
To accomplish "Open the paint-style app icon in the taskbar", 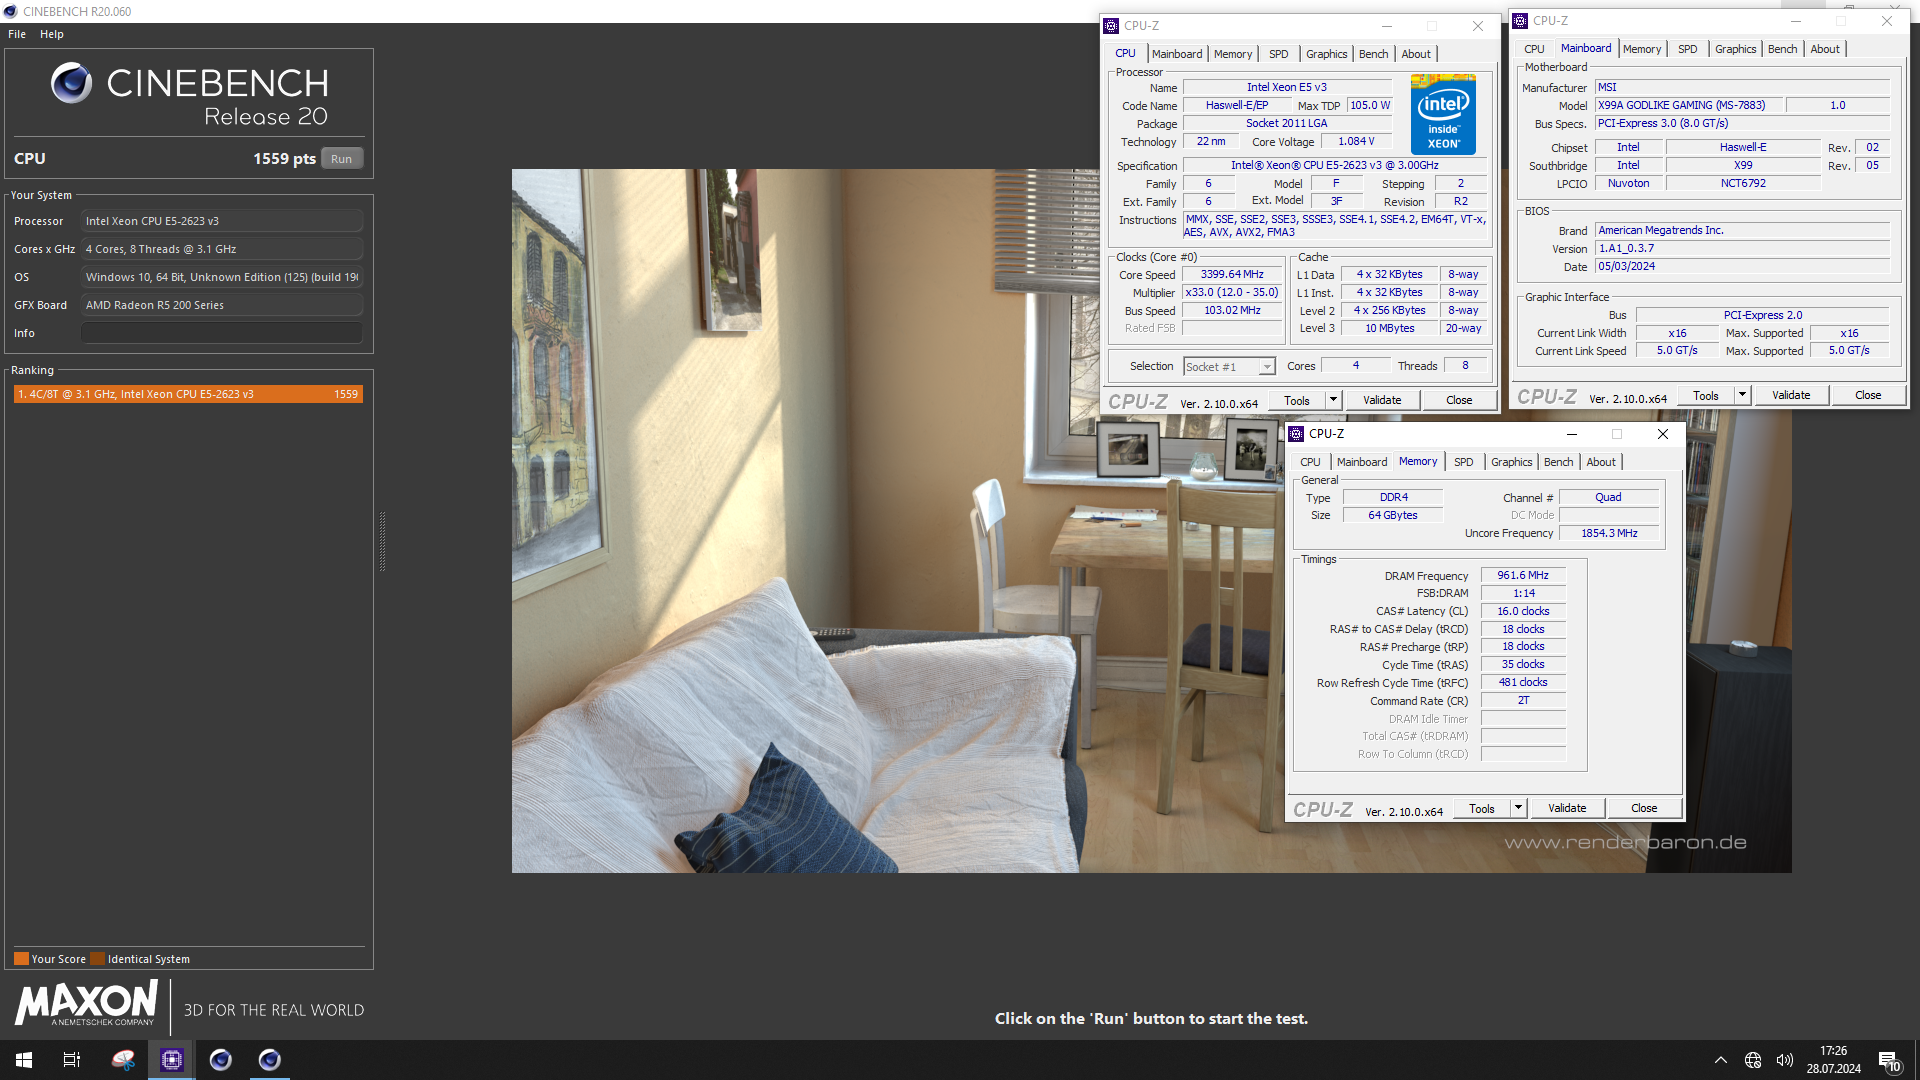I will pos(123,1060).
